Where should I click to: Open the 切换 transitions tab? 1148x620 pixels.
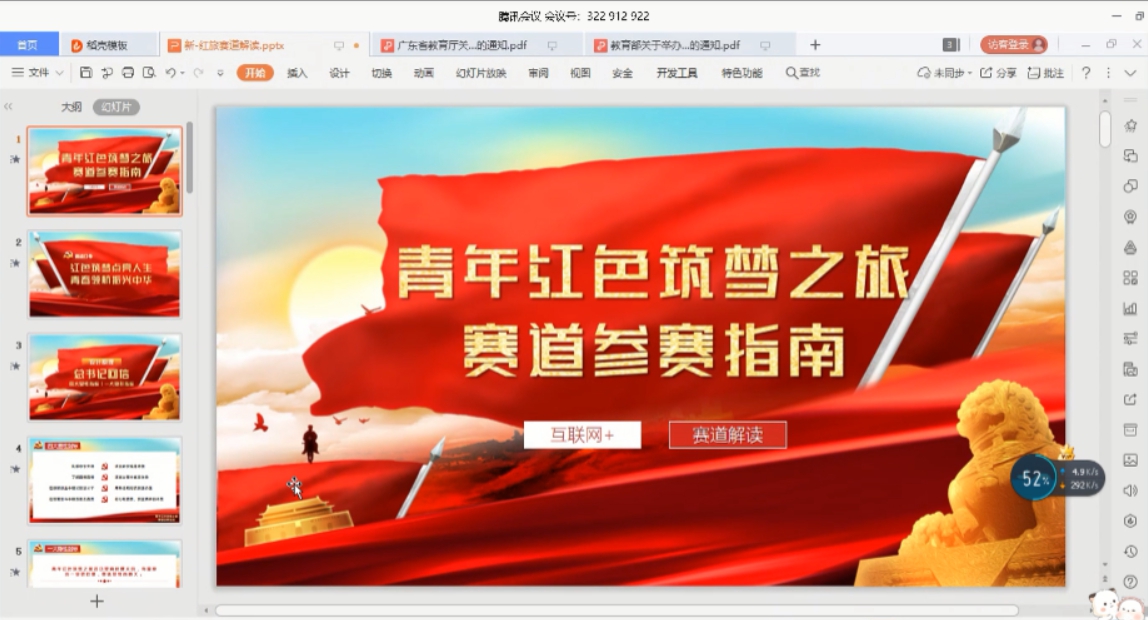point(381,72)
